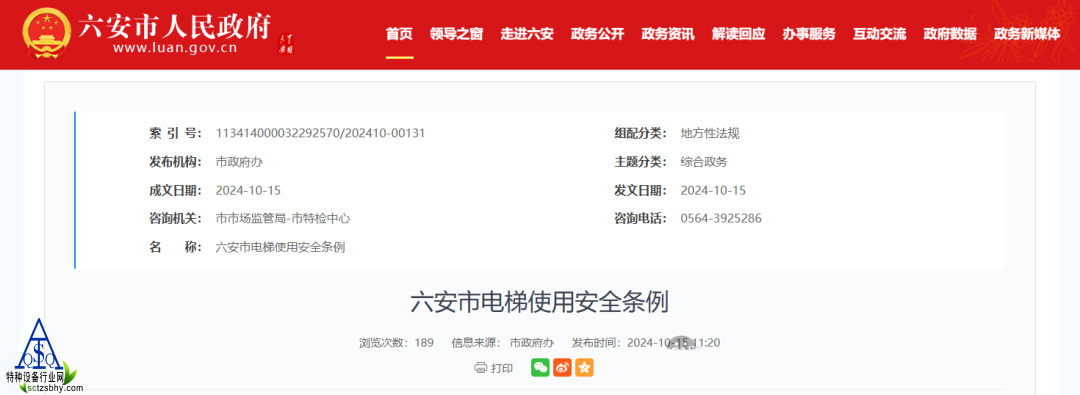Select 政务公开 in navigation bar
Screen dimensions: 1080x395
(x=597, y=34)
